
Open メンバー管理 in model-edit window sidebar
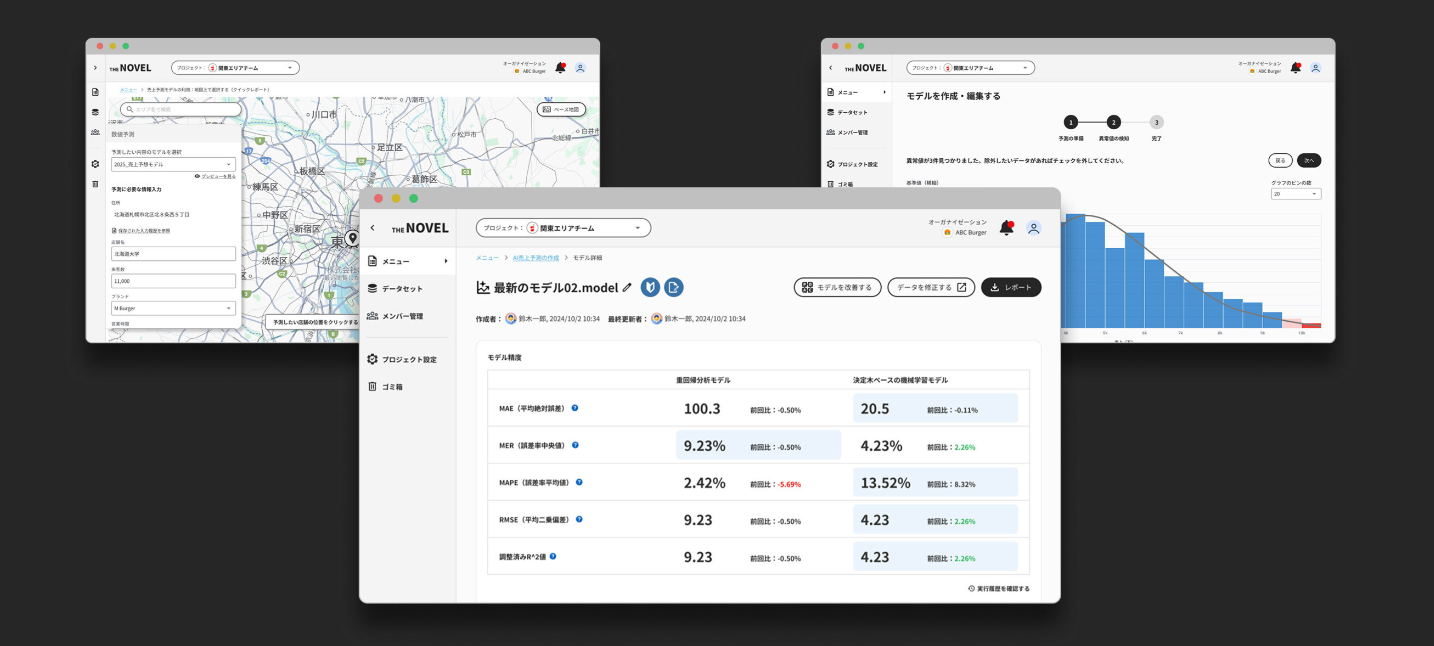[x=856, y=132]
